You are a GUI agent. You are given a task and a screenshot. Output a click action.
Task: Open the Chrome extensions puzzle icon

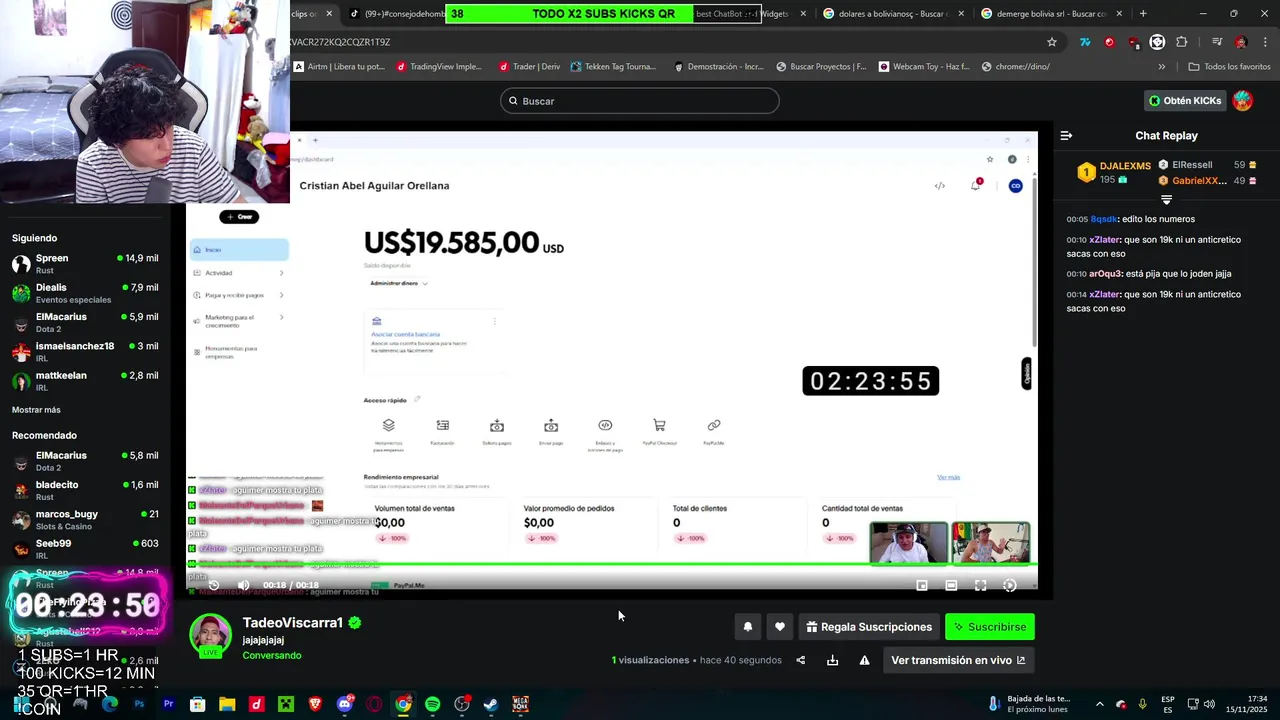pos(1182,42)
